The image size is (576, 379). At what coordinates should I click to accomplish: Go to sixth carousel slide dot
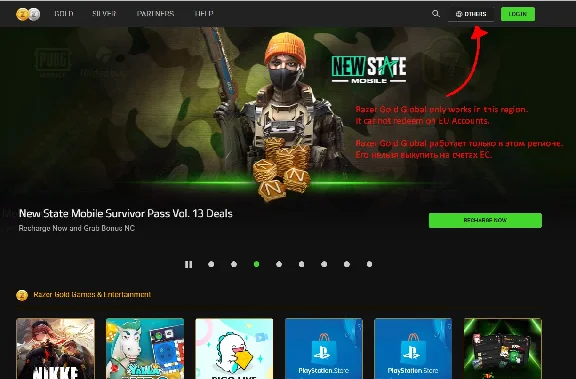click(324, 264)
